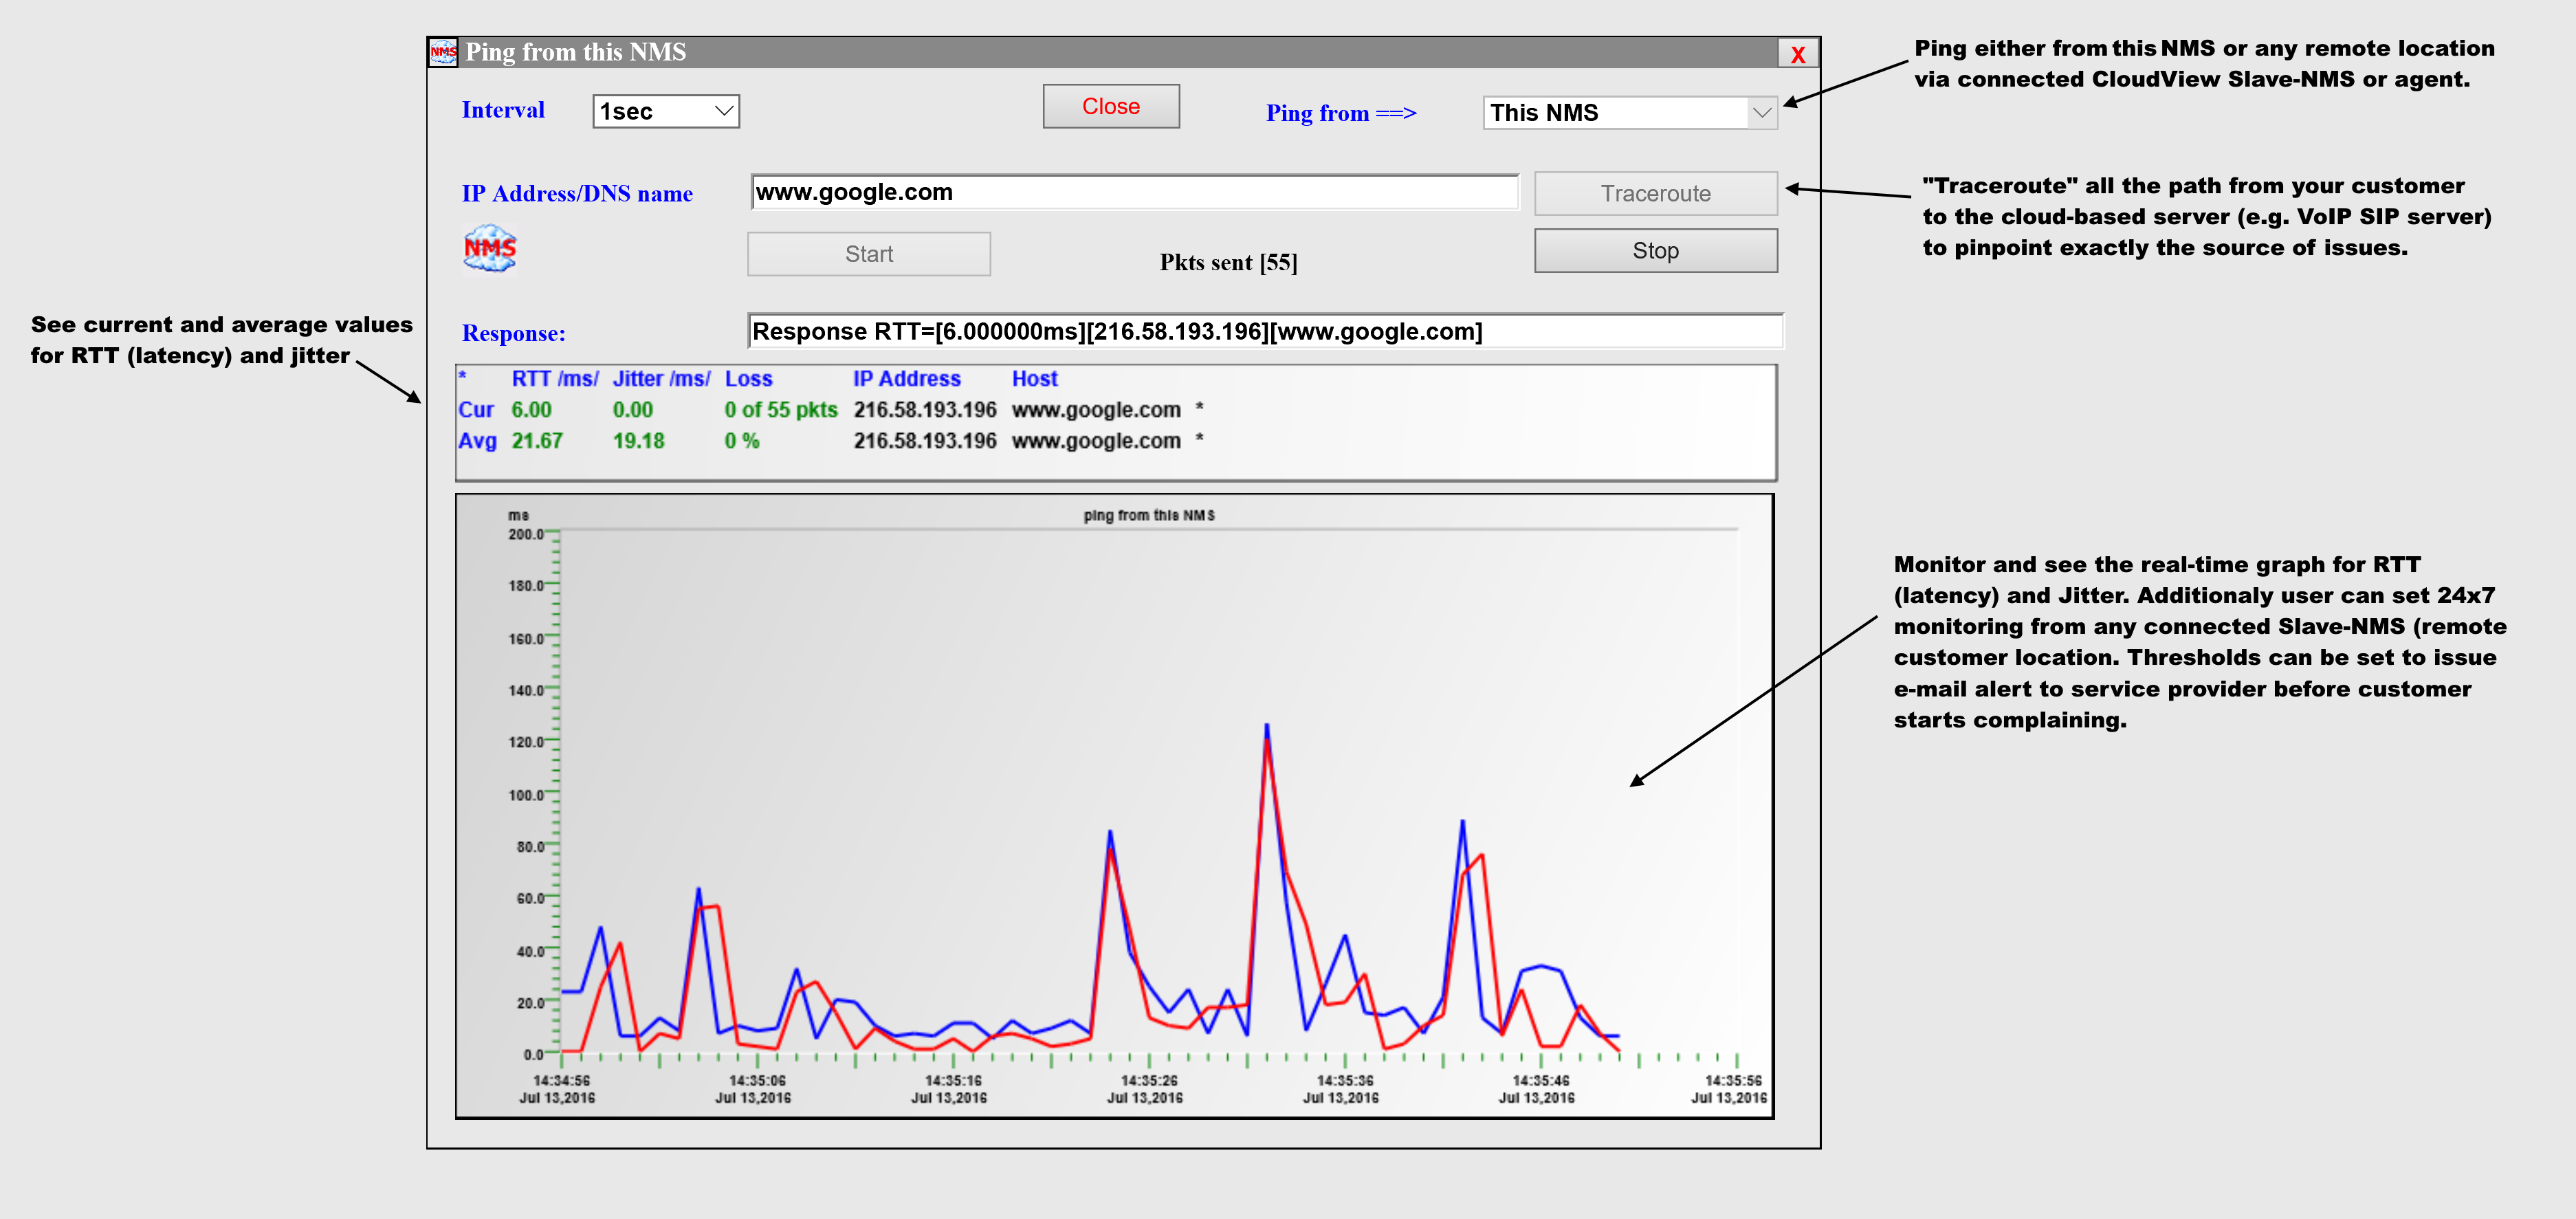Click the Interval dropdown arrow

724,111
